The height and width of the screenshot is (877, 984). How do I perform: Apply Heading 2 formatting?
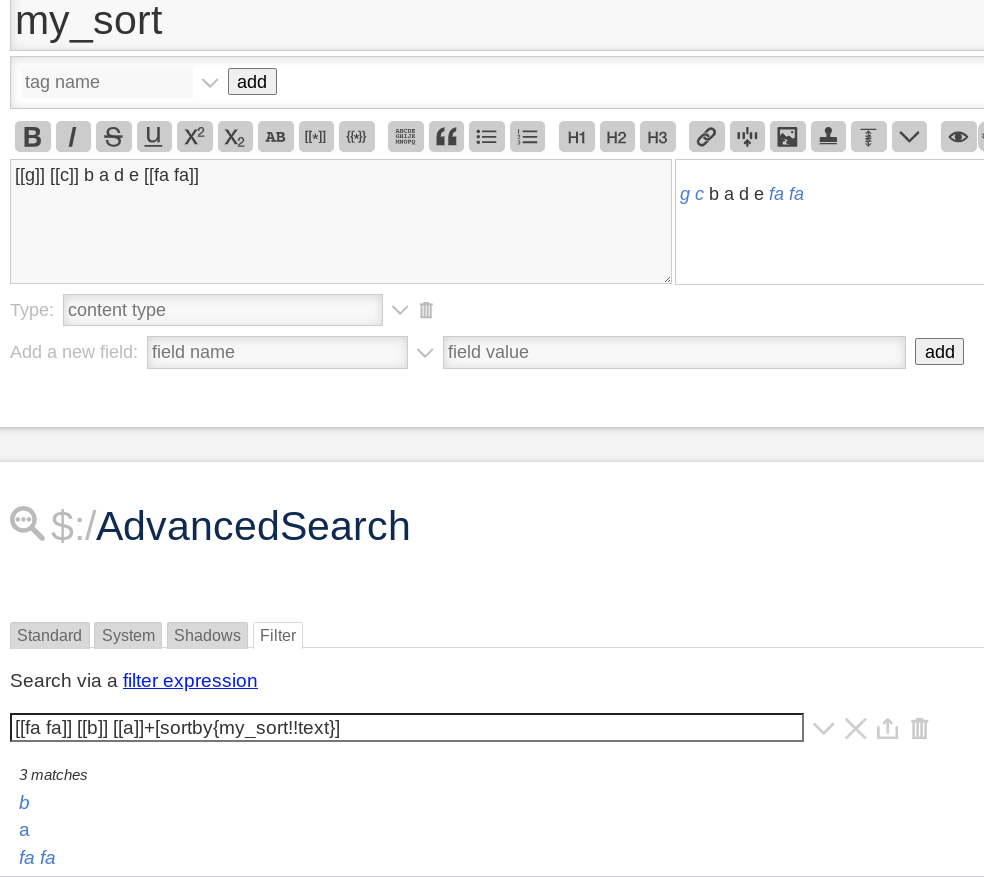(x=616, y=137)
